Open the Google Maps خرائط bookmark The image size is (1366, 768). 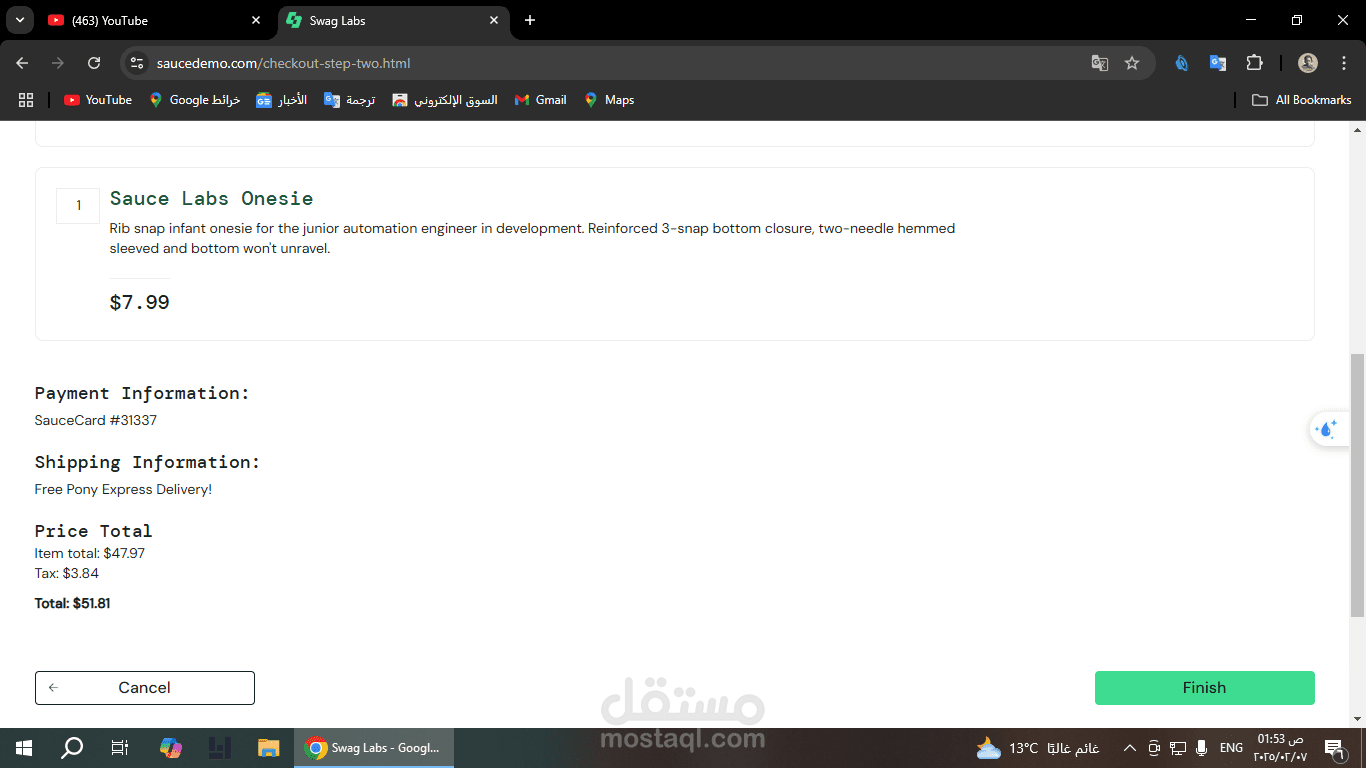click(x=195, y=100)
